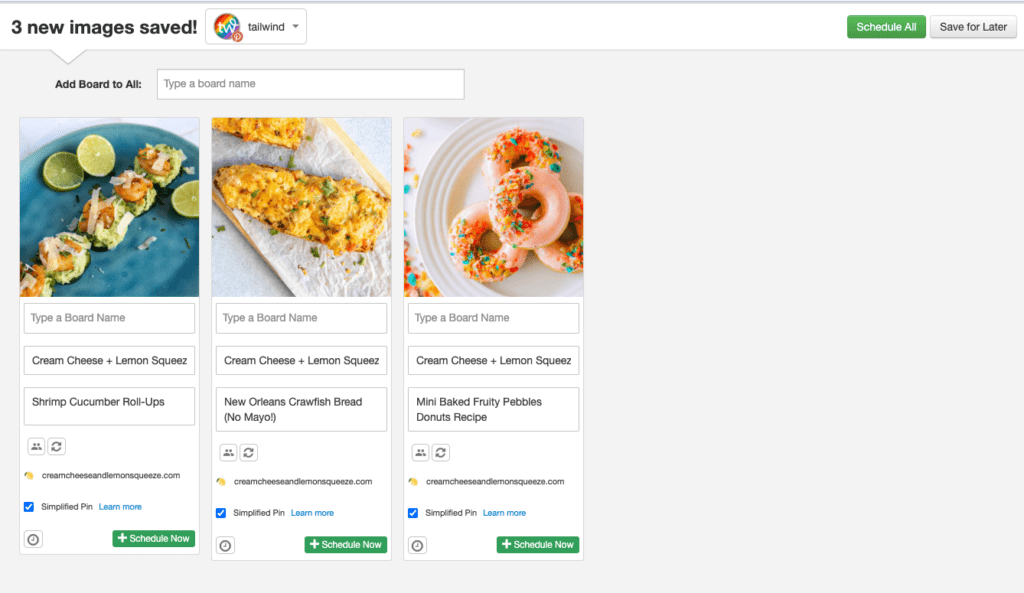Image resolution: width=1024 pixels, height=593 pixels.
Task: Click the source URL on Shrimp Cucumber card
Action: point(111,475)
